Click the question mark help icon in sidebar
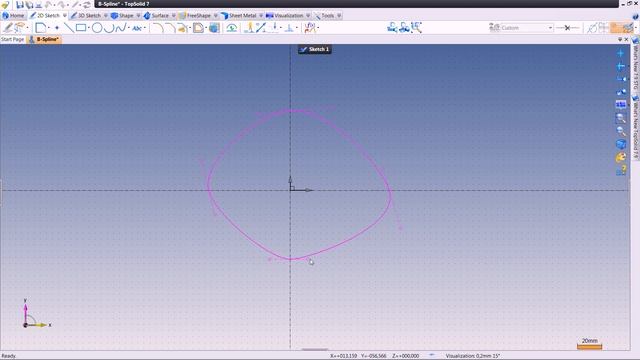The height and width of the screenshot is (360, 640). click(621, 170)
